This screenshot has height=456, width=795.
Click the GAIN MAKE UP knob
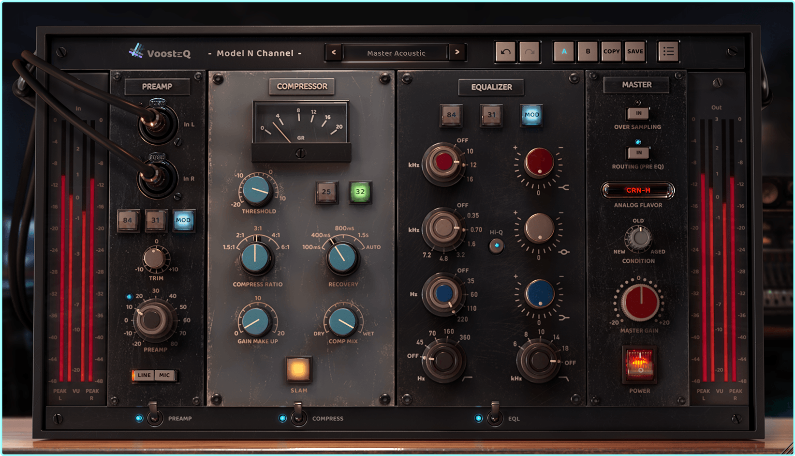click(x=256, y=321)
